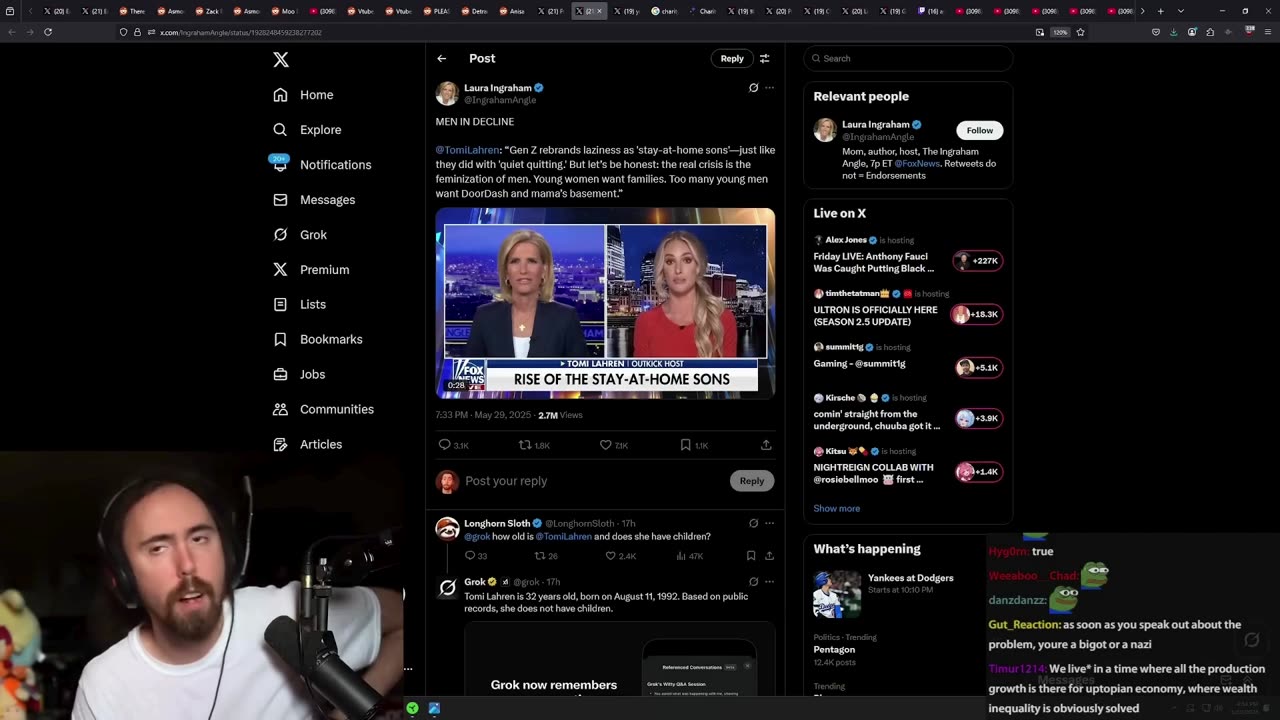Bookmark the page with the star icon

pyautogui.click(x=1080, y=32)
